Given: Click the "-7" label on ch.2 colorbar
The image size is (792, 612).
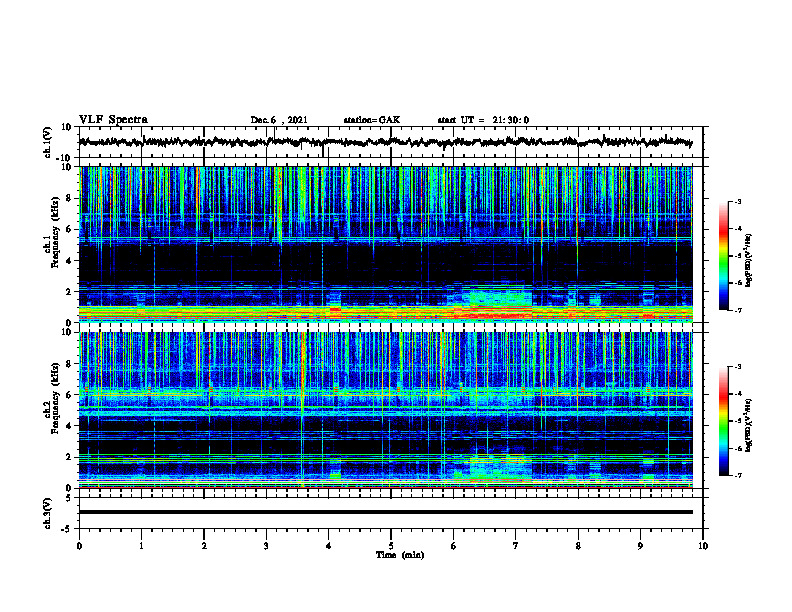Looking at the screenshot, I should pyautogui.click(x=737, y=476).
